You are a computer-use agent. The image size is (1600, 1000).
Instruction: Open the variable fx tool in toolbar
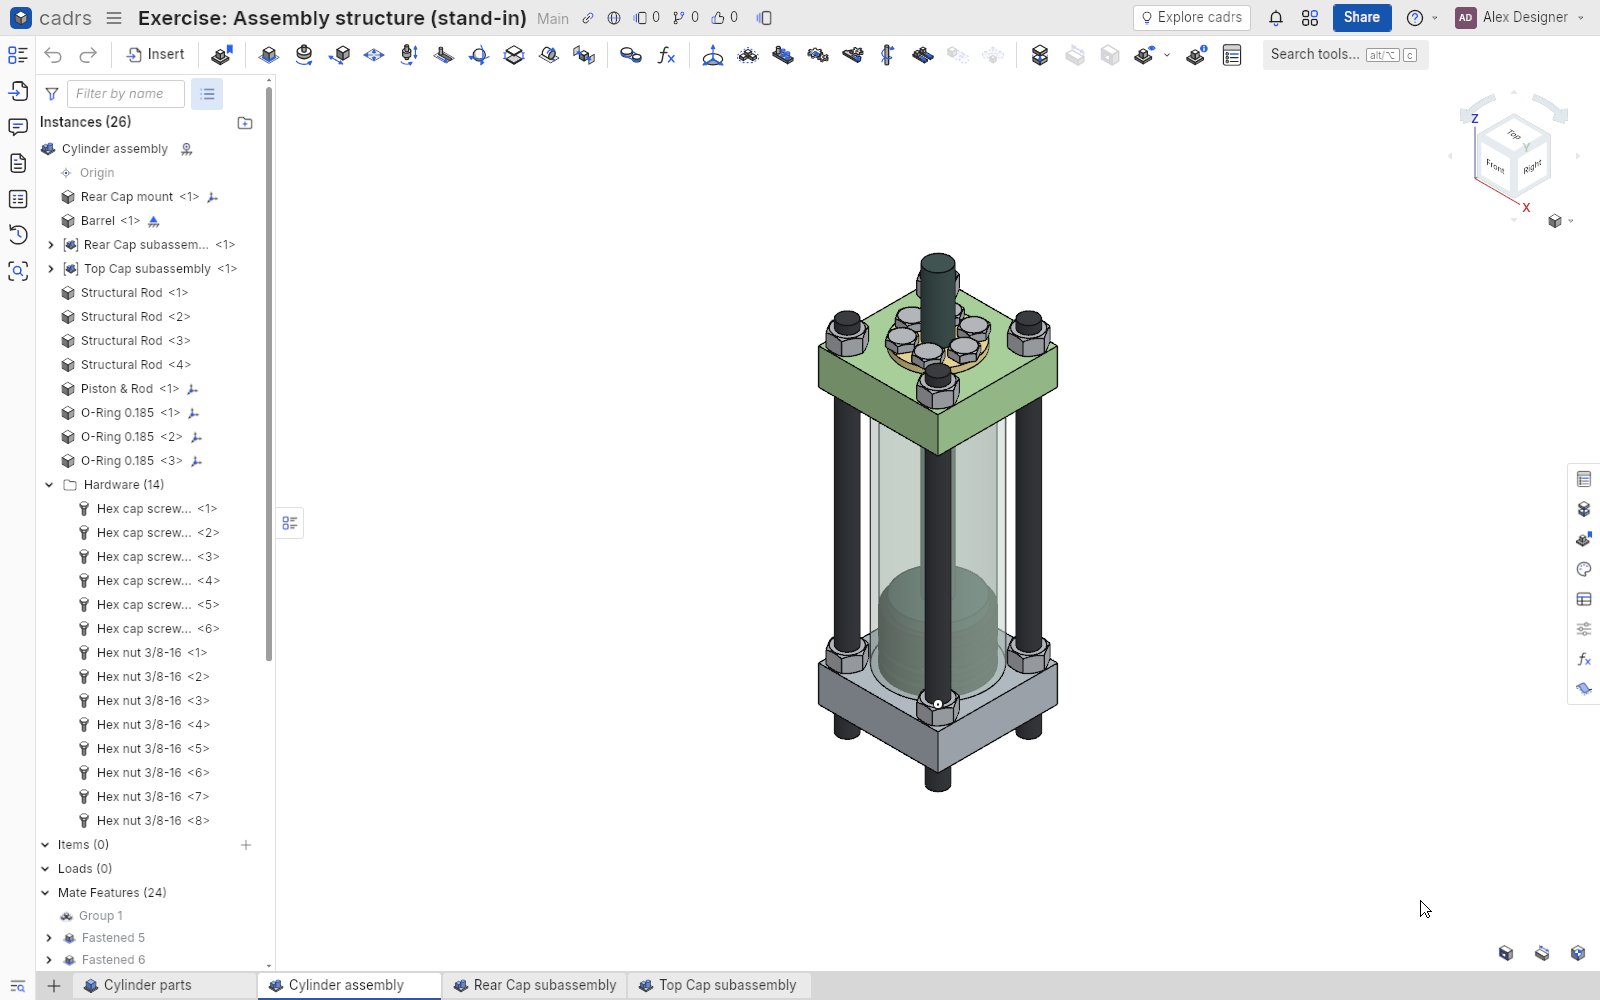pyautogui.click(x=666, y=55)
